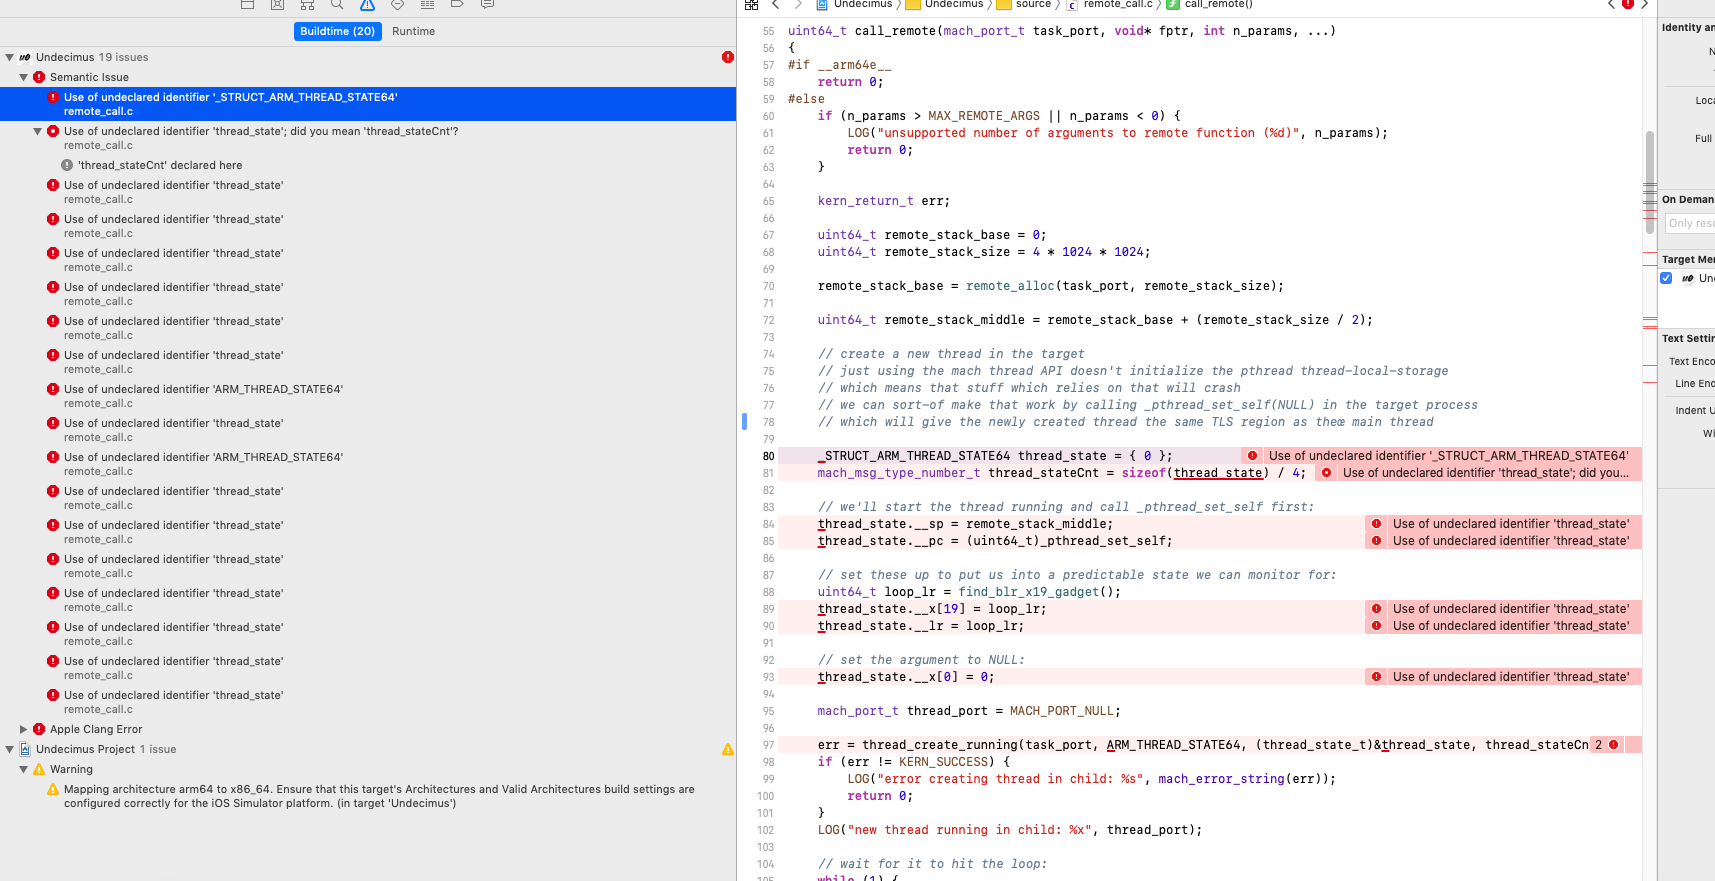Click the editor vertical scrollbar thumb

[1650, 182]
